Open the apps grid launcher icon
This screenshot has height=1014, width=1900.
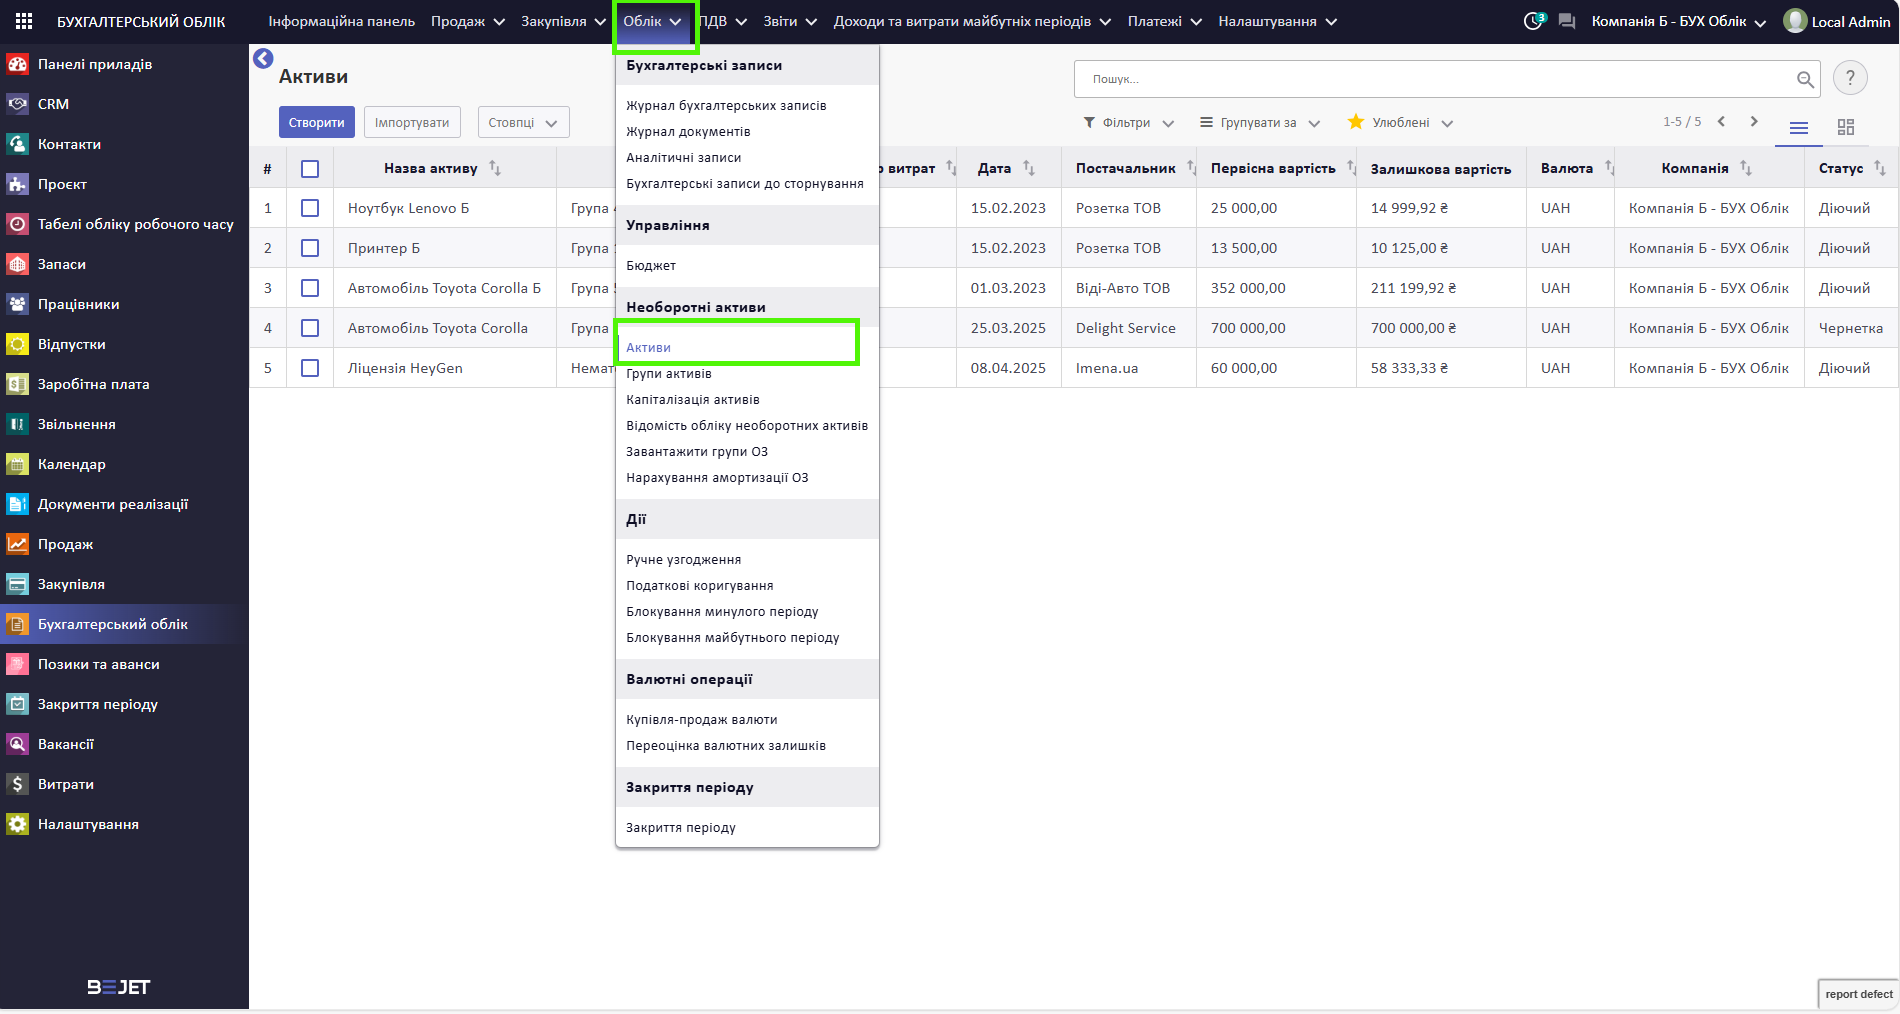[x=24, y=21]
